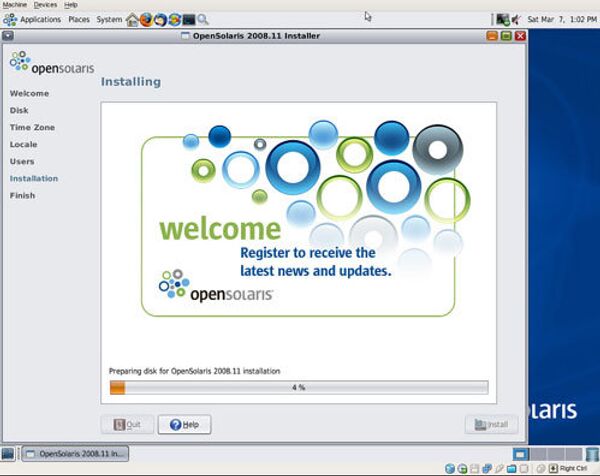The width and height of the screenshot is (600, 476).
Task: Launch Firefox from the panel
Action: [146, 20]
